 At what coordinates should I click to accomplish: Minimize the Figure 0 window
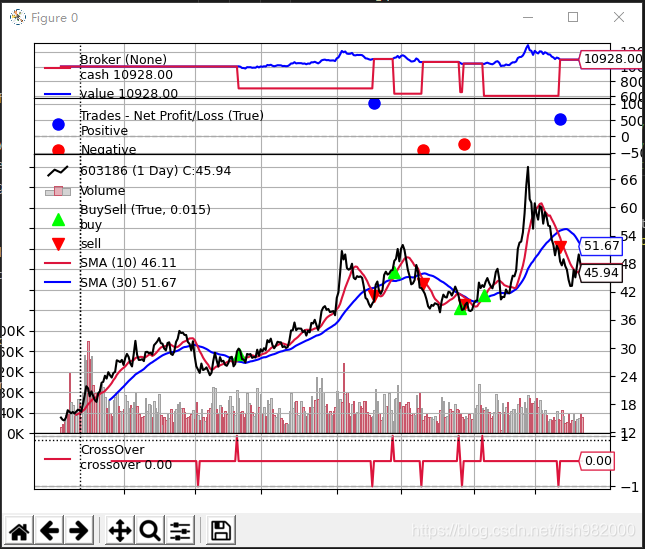(x=528, y=17)
